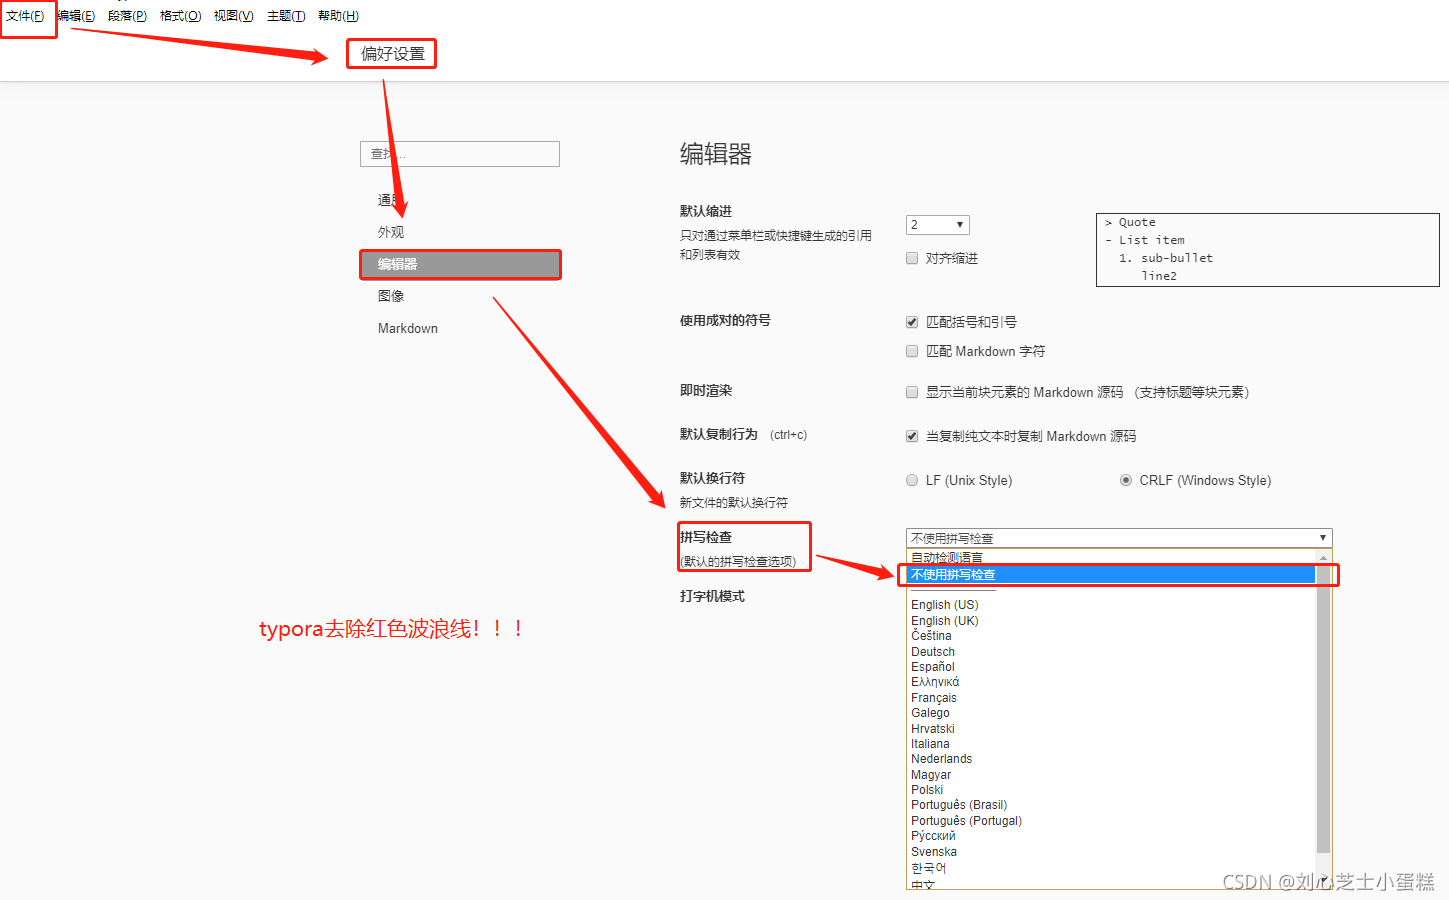The height and width of the screenshot is (900, 1449).
Task: Click the language list scroll-up arrow
Action: tap(1324, 557)
